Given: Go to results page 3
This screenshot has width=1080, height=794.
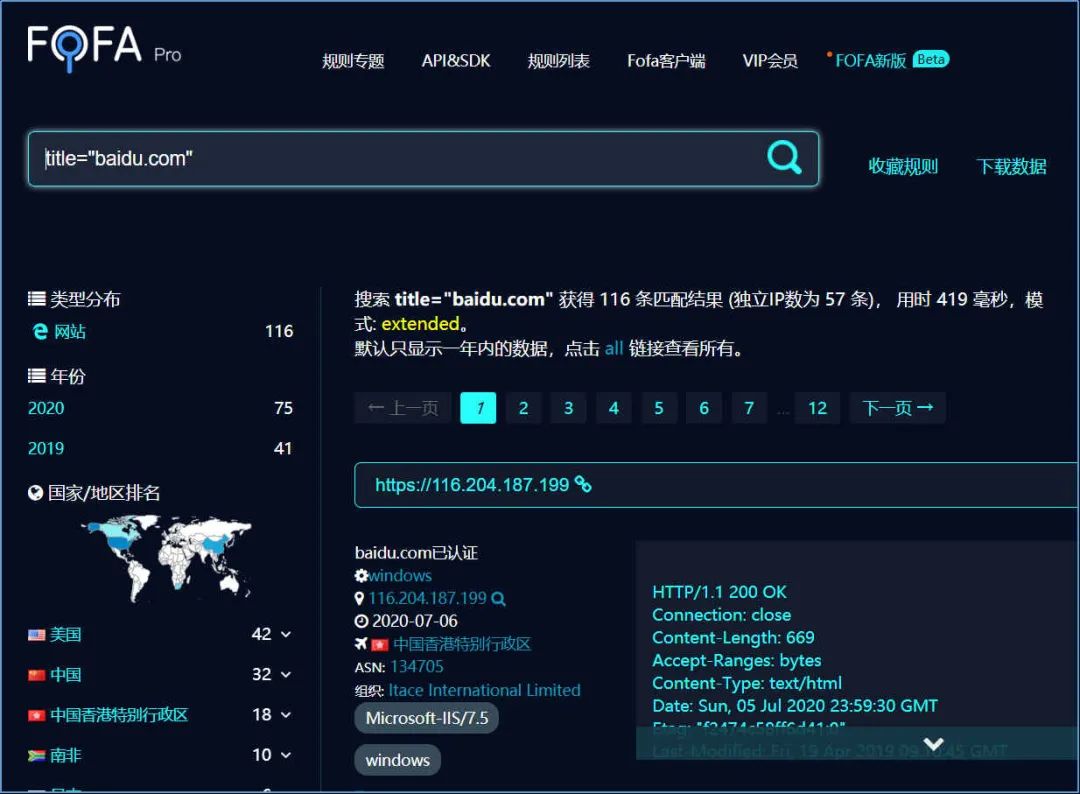Looking at the screenshot, I should coord(569,408).
